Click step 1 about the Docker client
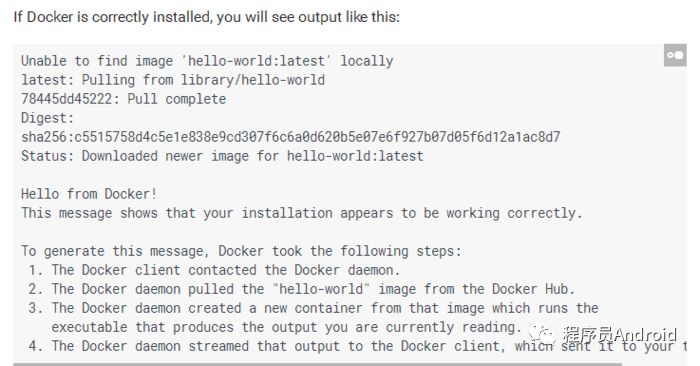Viewport: 700px width, 366px height. click(214, 270)
